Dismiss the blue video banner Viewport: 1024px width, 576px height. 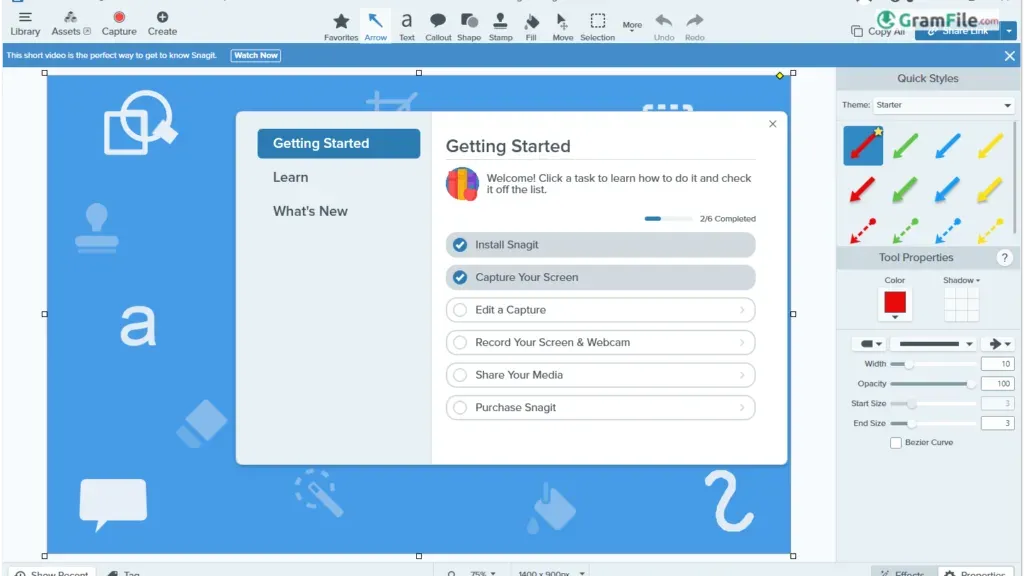(1010, 56)
